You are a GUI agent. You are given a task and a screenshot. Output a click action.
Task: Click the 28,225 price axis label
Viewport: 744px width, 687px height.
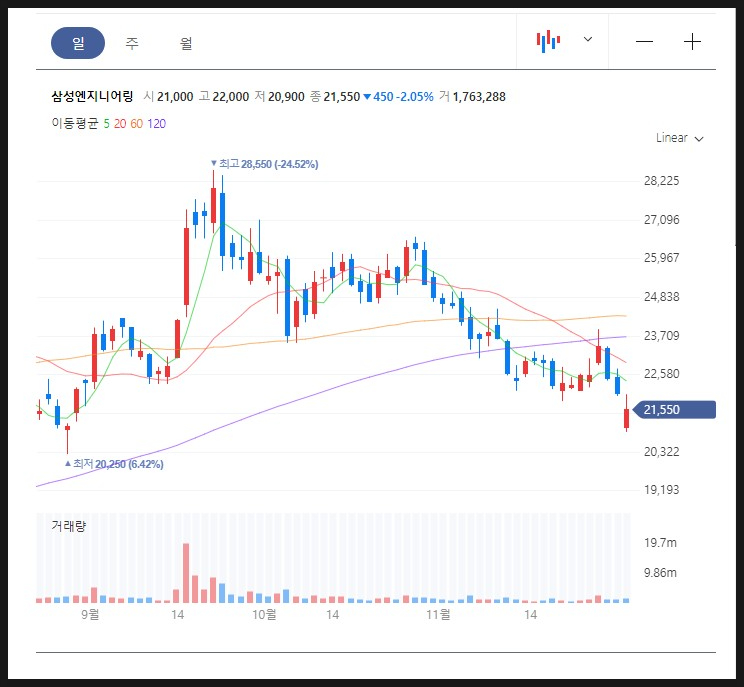coord(661,181)
